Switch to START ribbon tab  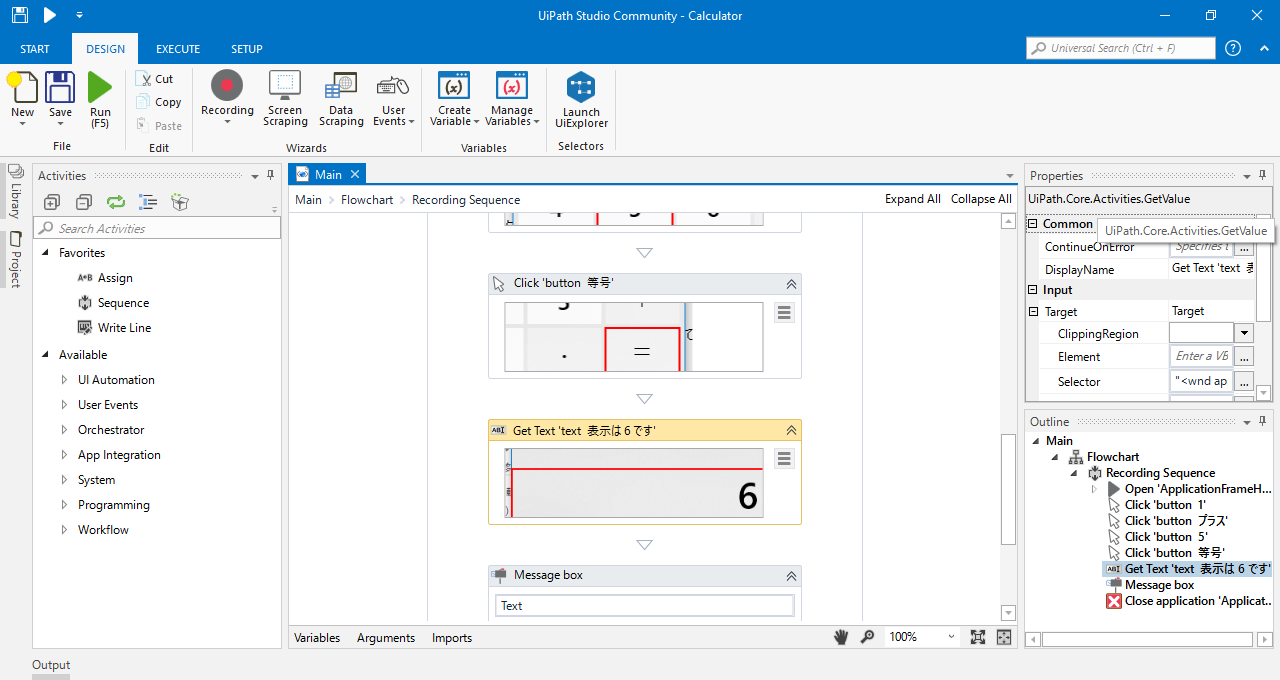pyautogui.click(x=35, y=49)
